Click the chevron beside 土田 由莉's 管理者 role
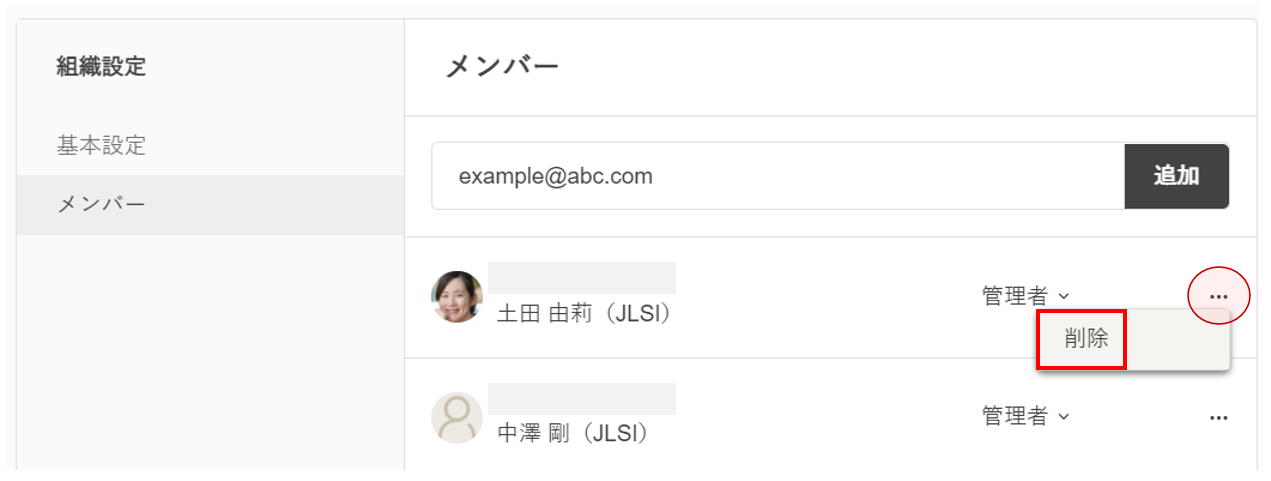Viewport: 1271px width, 481px height. [x=1064, y=297]
